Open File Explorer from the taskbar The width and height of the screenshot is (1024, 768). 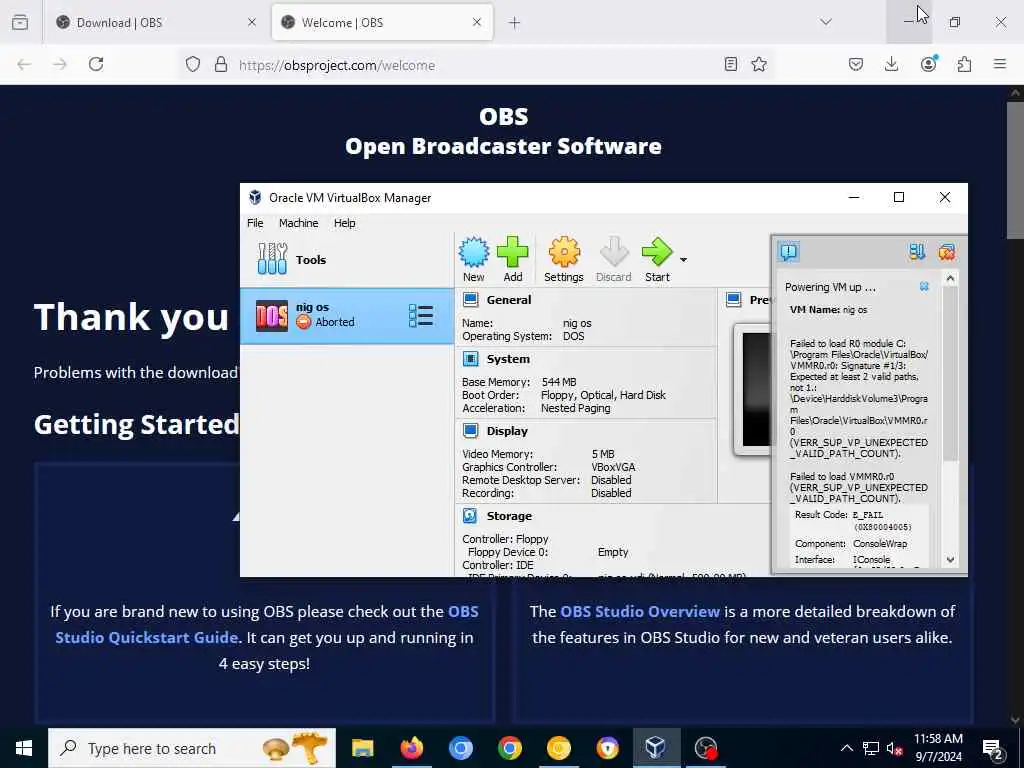tap(362, 748)
